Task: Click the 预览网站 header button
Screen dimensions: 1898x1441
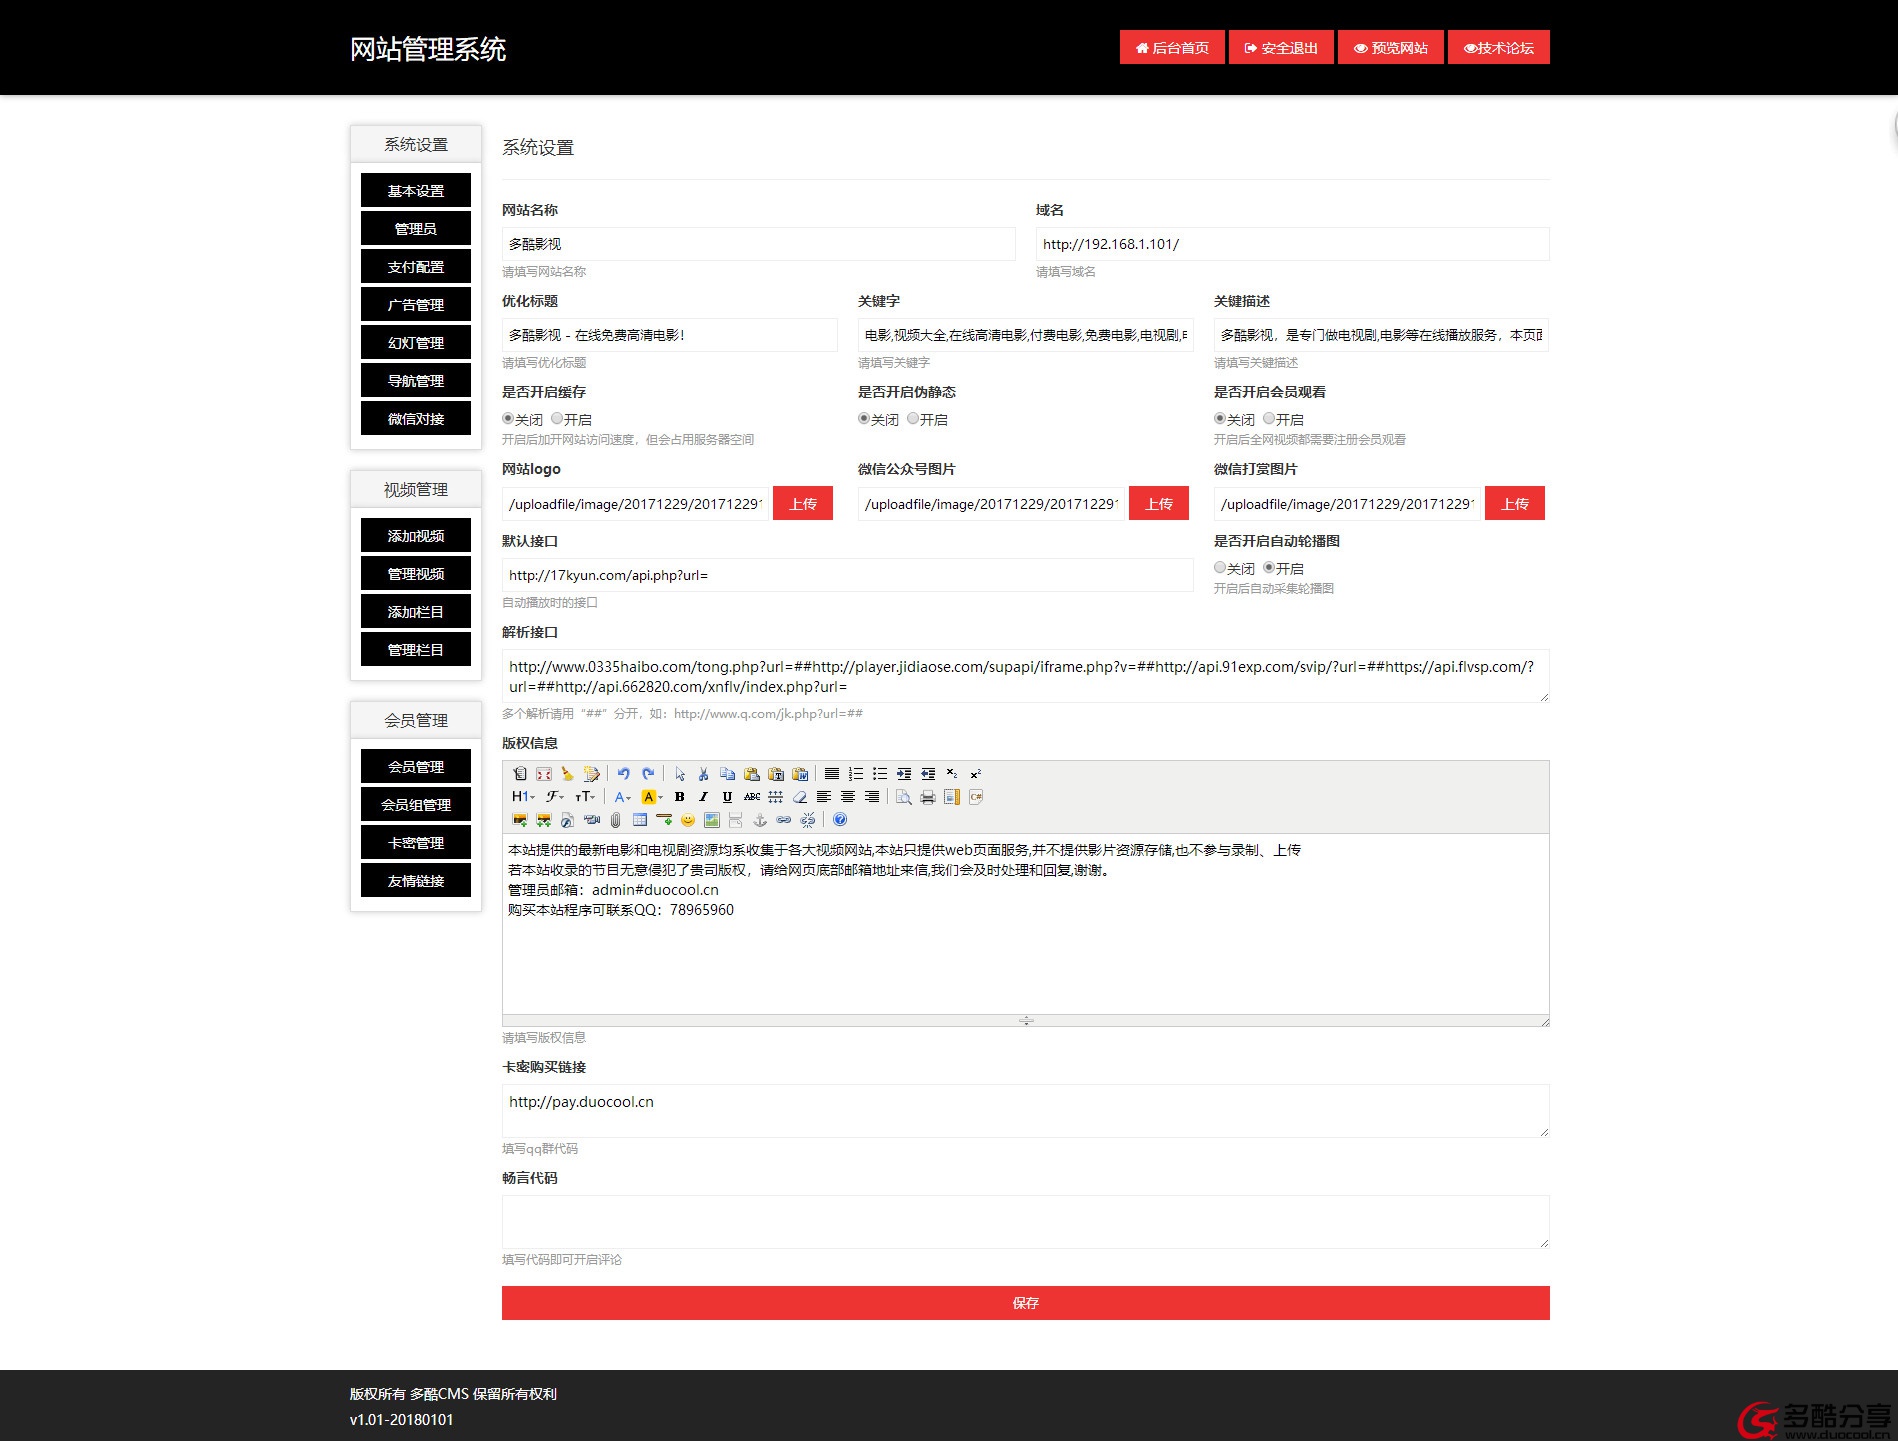Action: pos(1391,48)
